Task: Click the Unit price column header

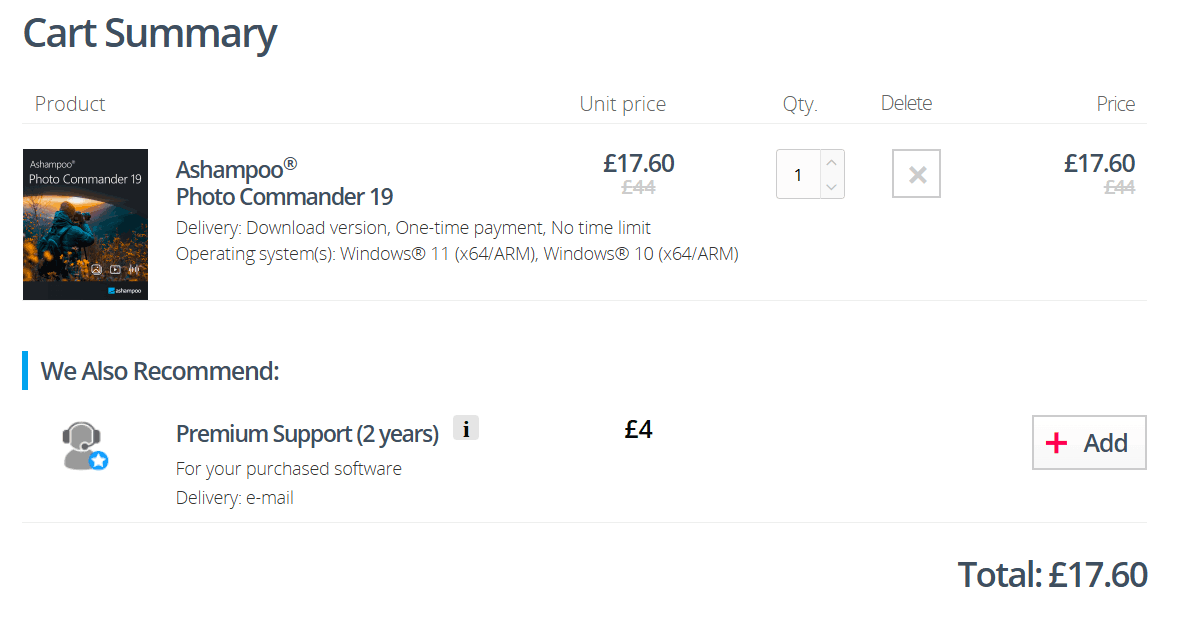Action: pyautogui.click(x=622, y=104)
